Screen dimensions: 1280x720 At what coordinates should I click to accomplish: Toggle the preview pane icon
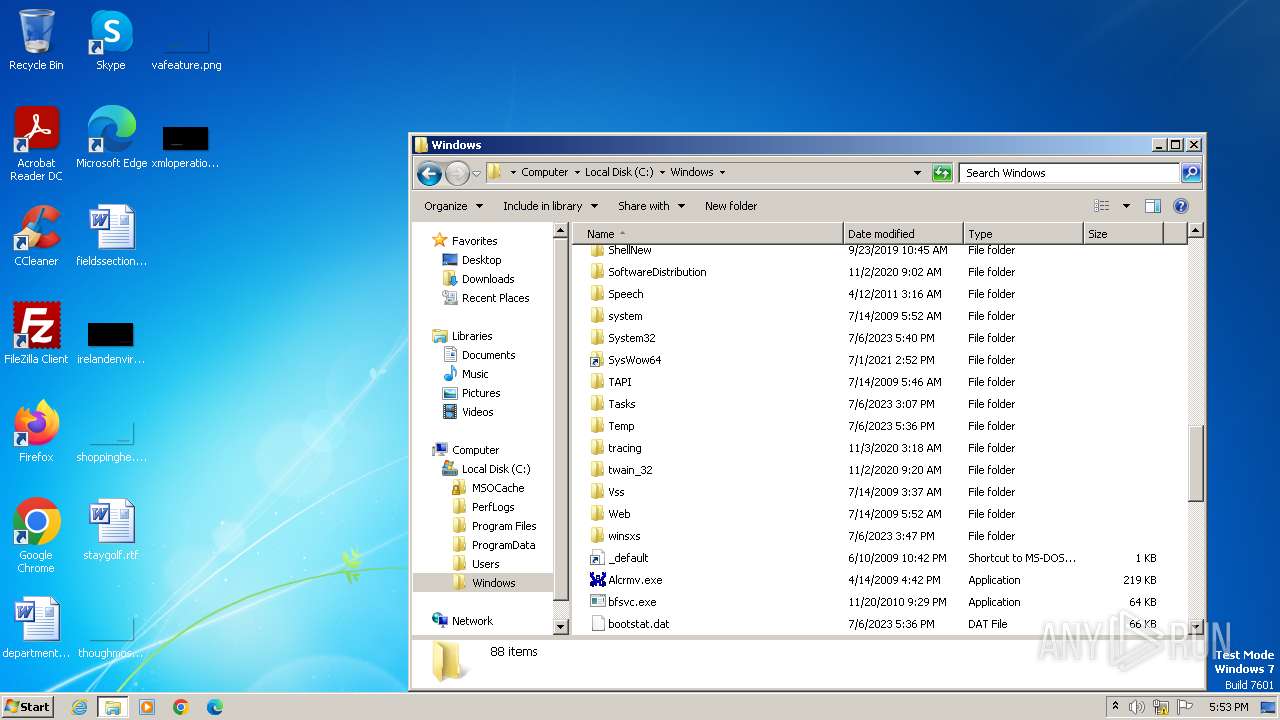tap(1152, 206)
